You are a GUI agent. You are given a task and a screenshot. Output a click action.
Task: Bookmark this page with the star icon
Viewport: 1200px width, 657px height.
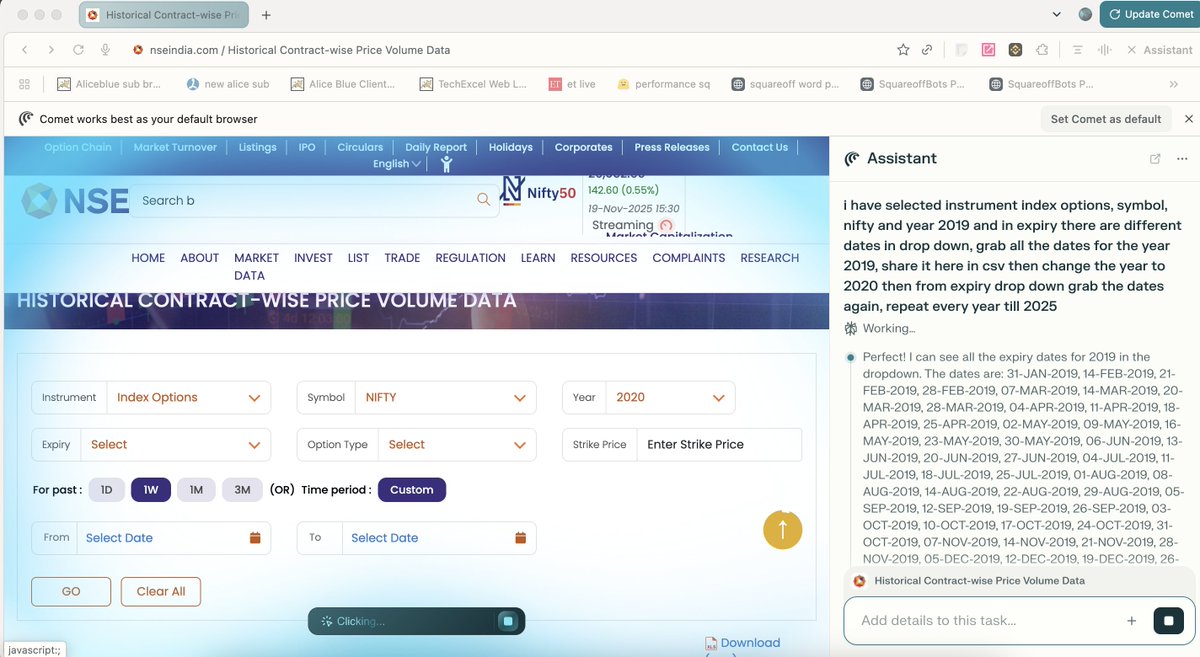coord(903,50)
